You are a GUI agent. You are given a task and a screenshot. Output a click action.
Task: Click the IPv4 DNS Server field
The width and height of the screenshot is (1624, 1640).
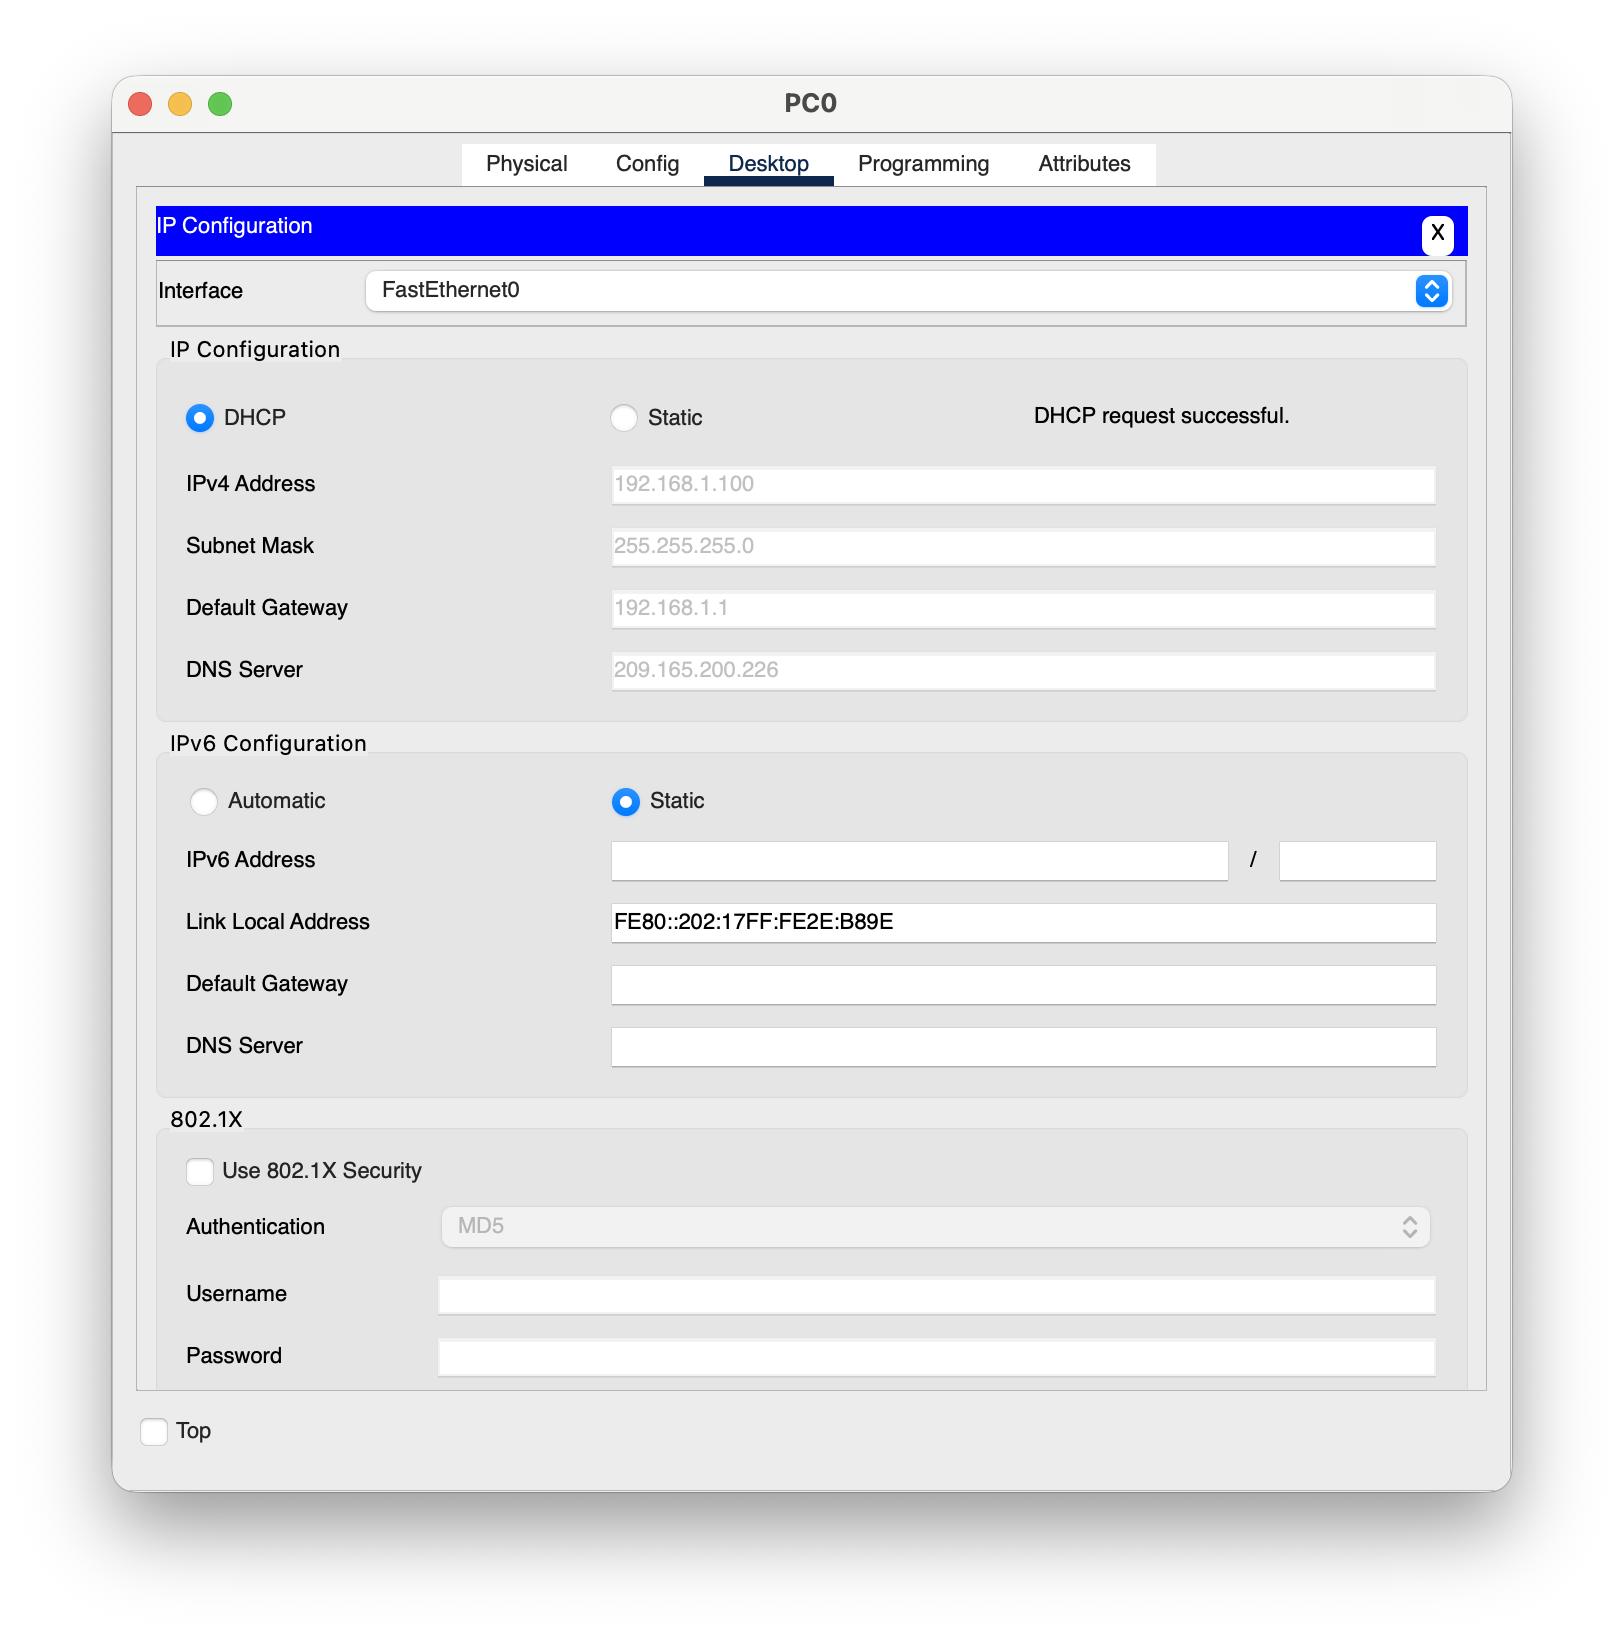(x=1023, y=671)
